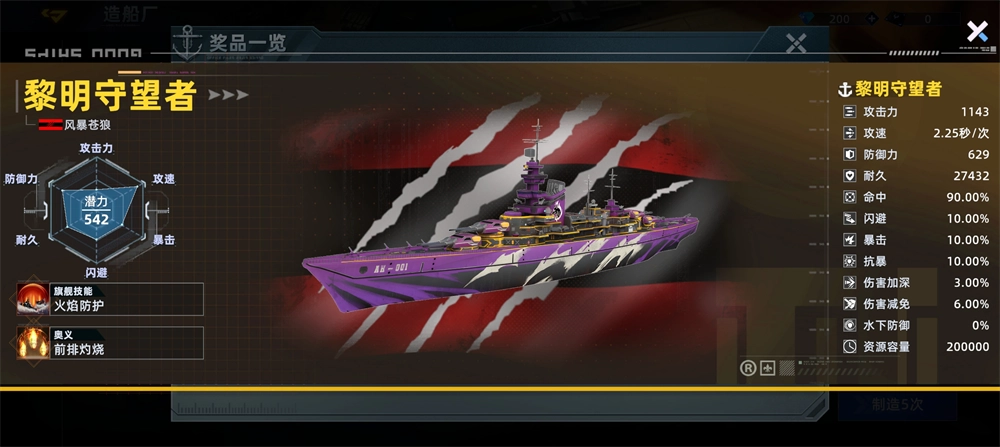Click the triple arrow next to 黎明守望者
Viewport: 1000px width, 447px height.
point(228,95)
